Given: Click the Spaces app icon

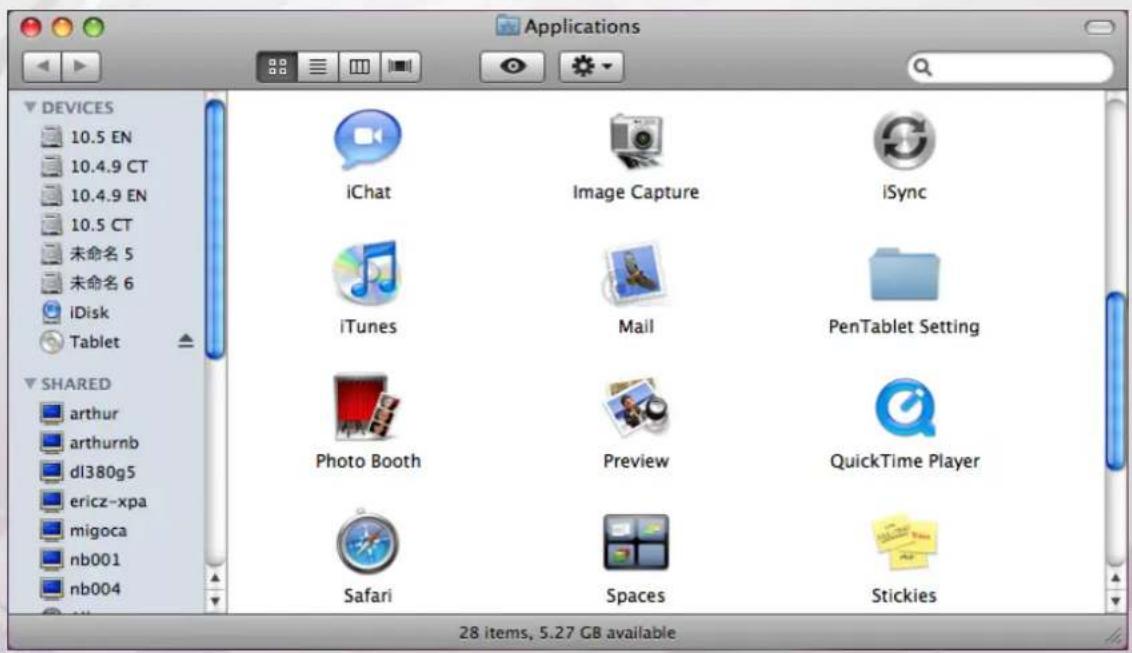Looking at the screenshot, I should coord(635,542).
